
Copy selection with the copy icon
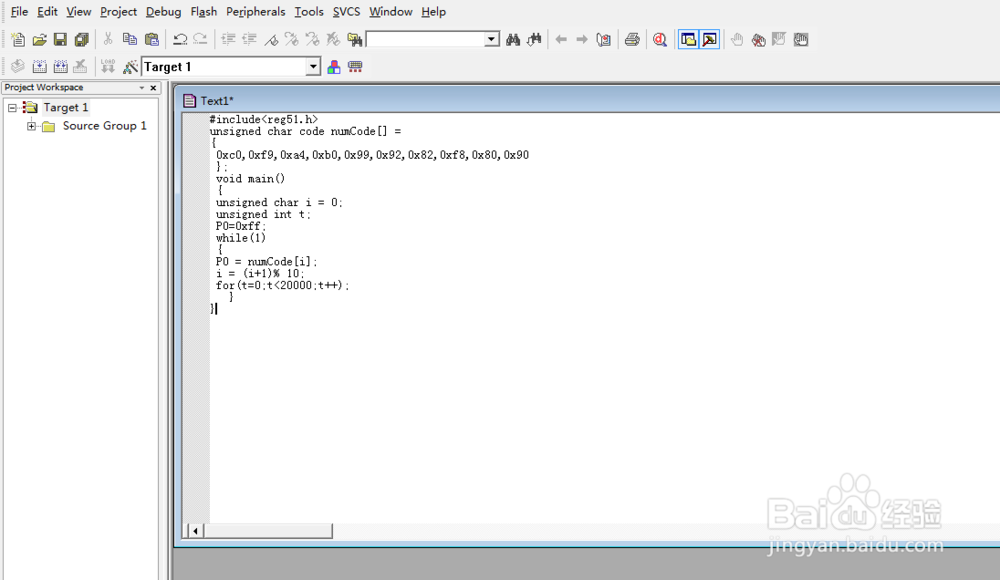click(129, 40)
